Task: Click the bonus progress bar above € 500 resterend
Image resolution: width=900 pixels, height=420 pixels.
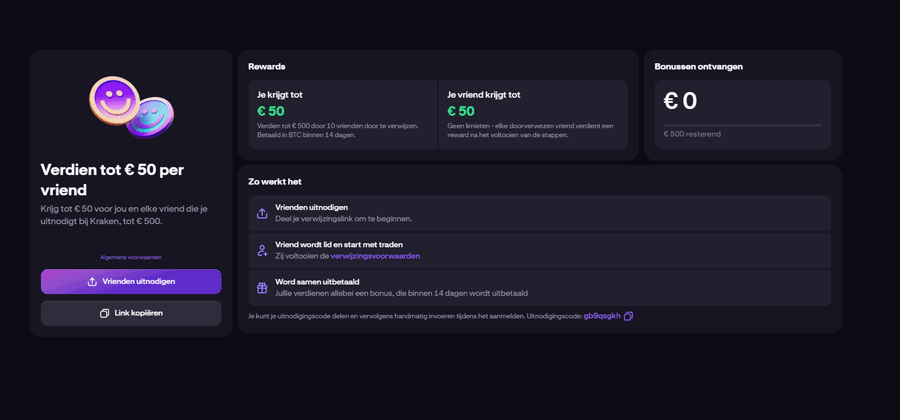Action: click(742, 125)
